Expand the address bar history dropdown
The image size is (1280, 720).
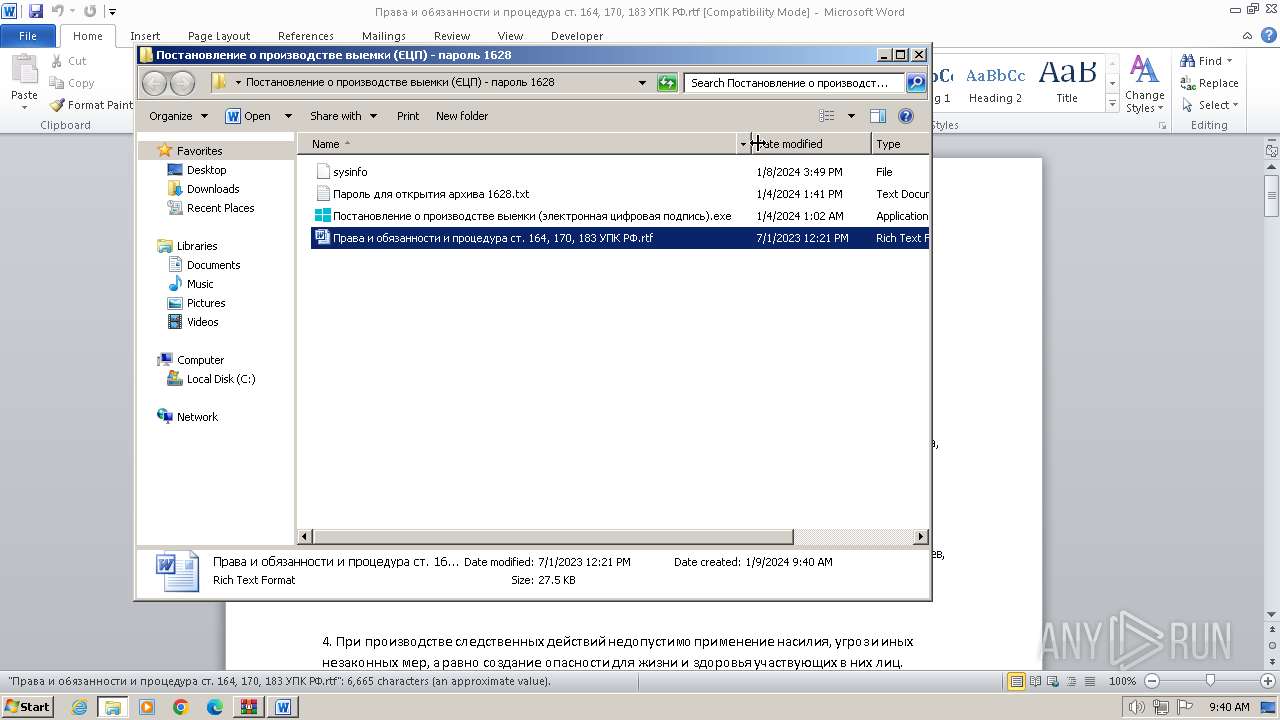[642, 83]
